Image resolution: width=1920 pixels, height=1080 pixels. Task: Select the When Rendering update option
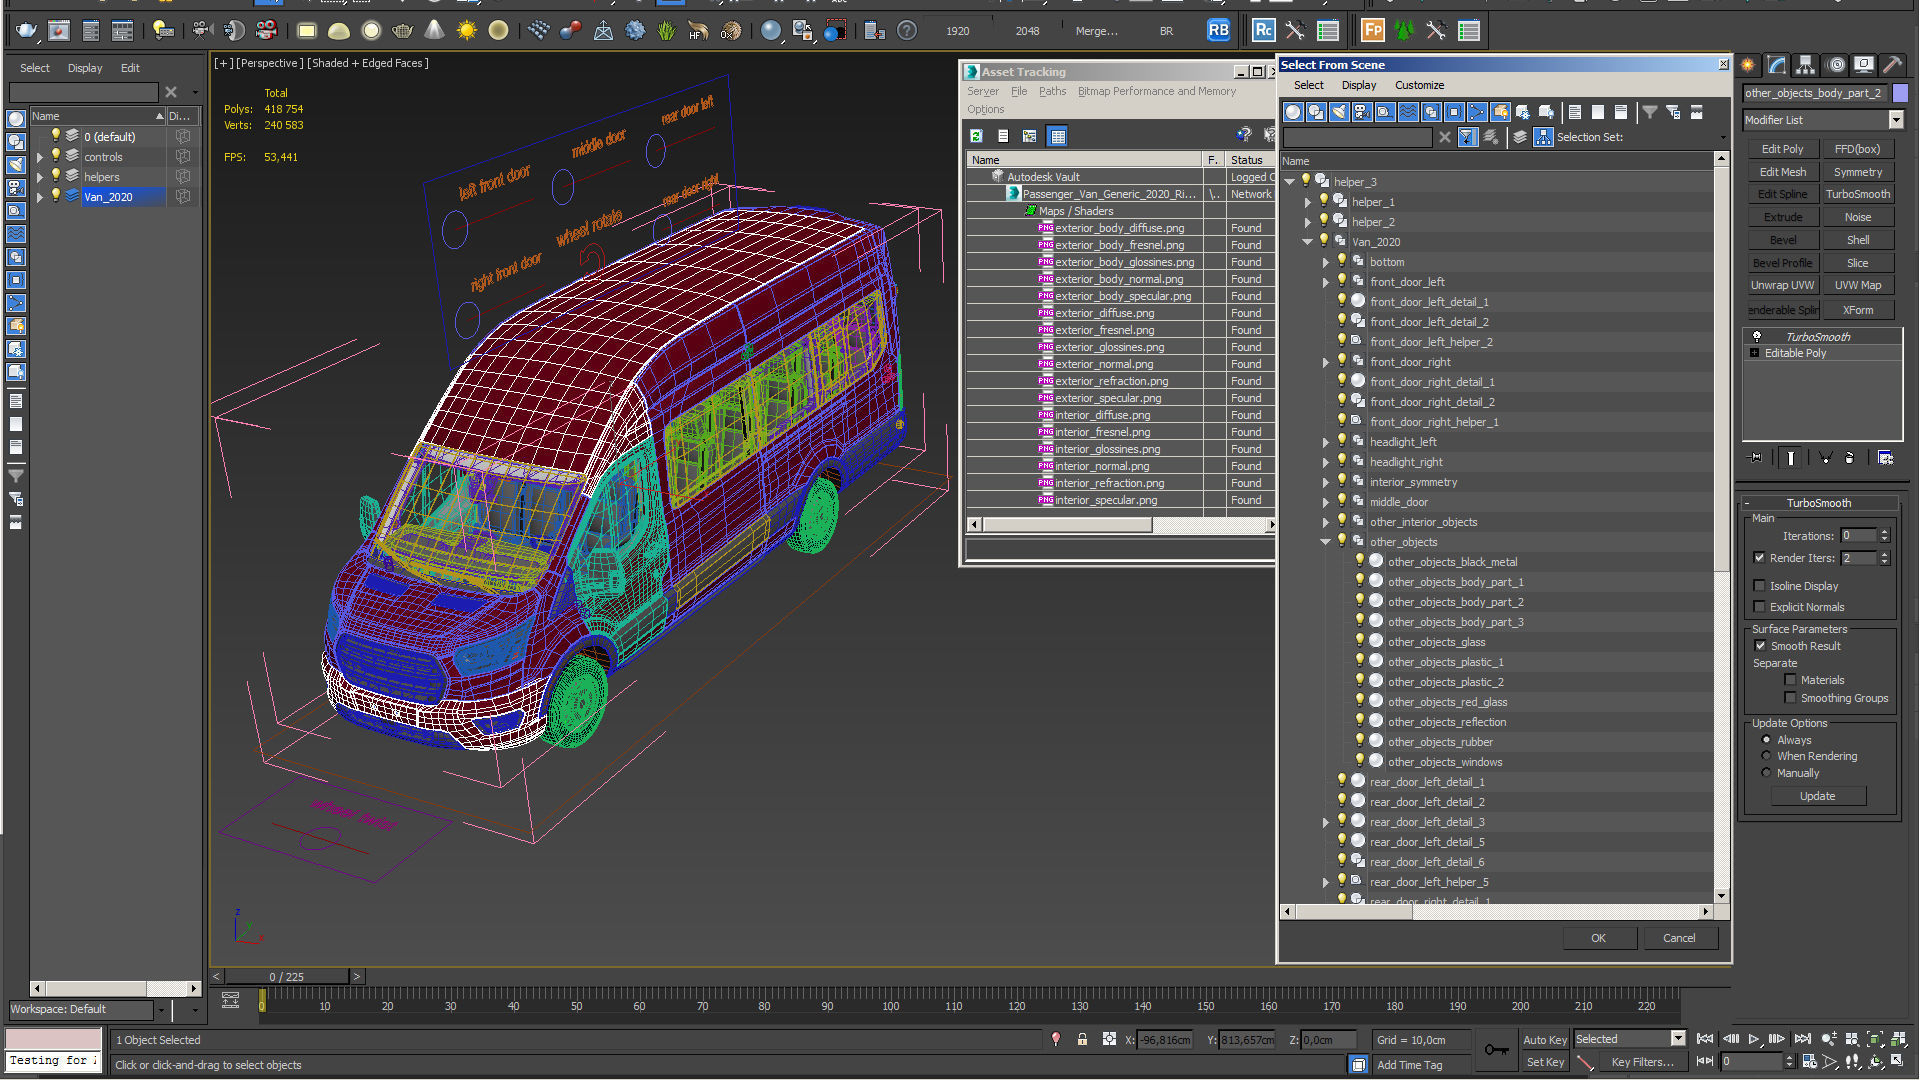1766,756
